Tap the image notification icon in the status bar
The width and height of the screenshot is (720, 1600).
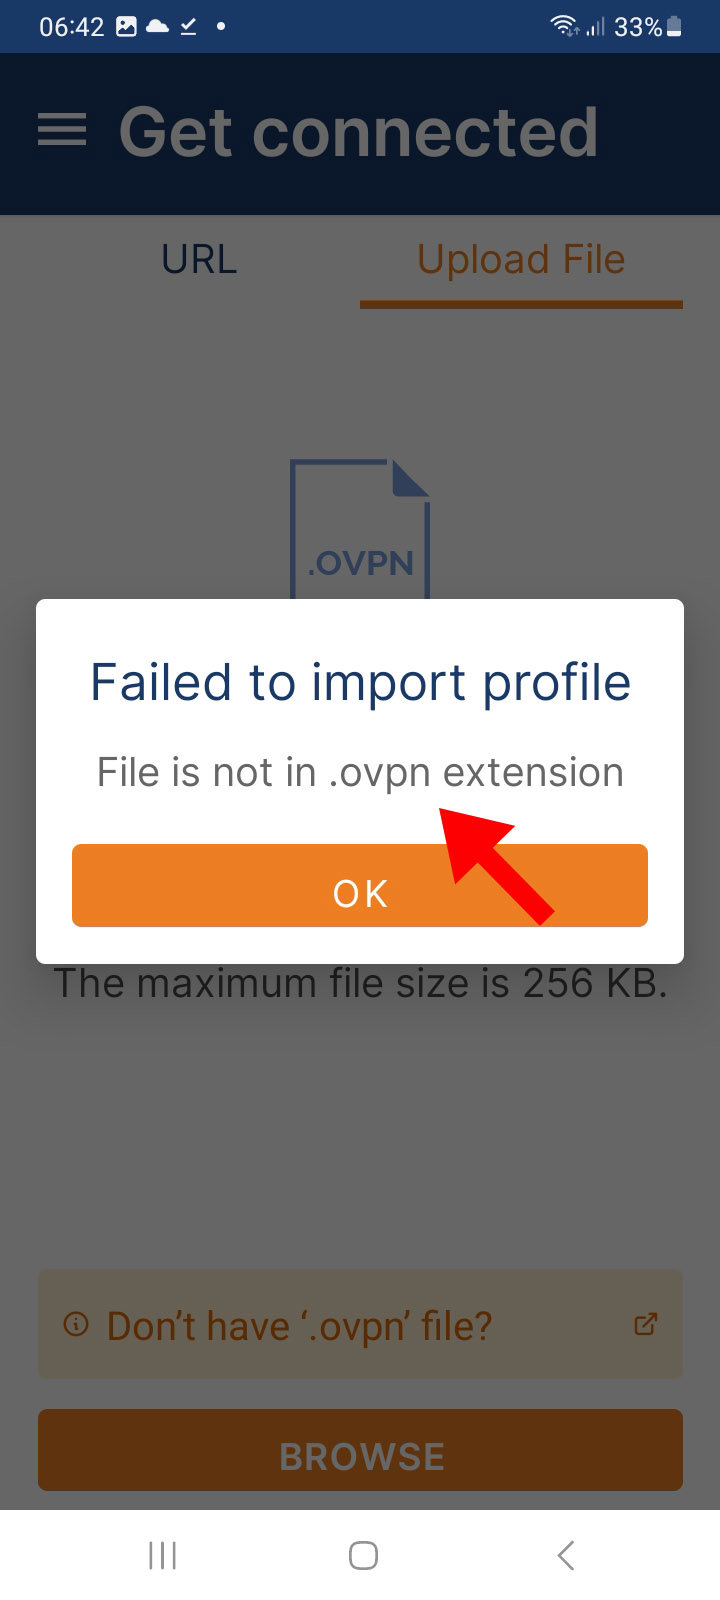pyautogui.click(x=126, y=27)
